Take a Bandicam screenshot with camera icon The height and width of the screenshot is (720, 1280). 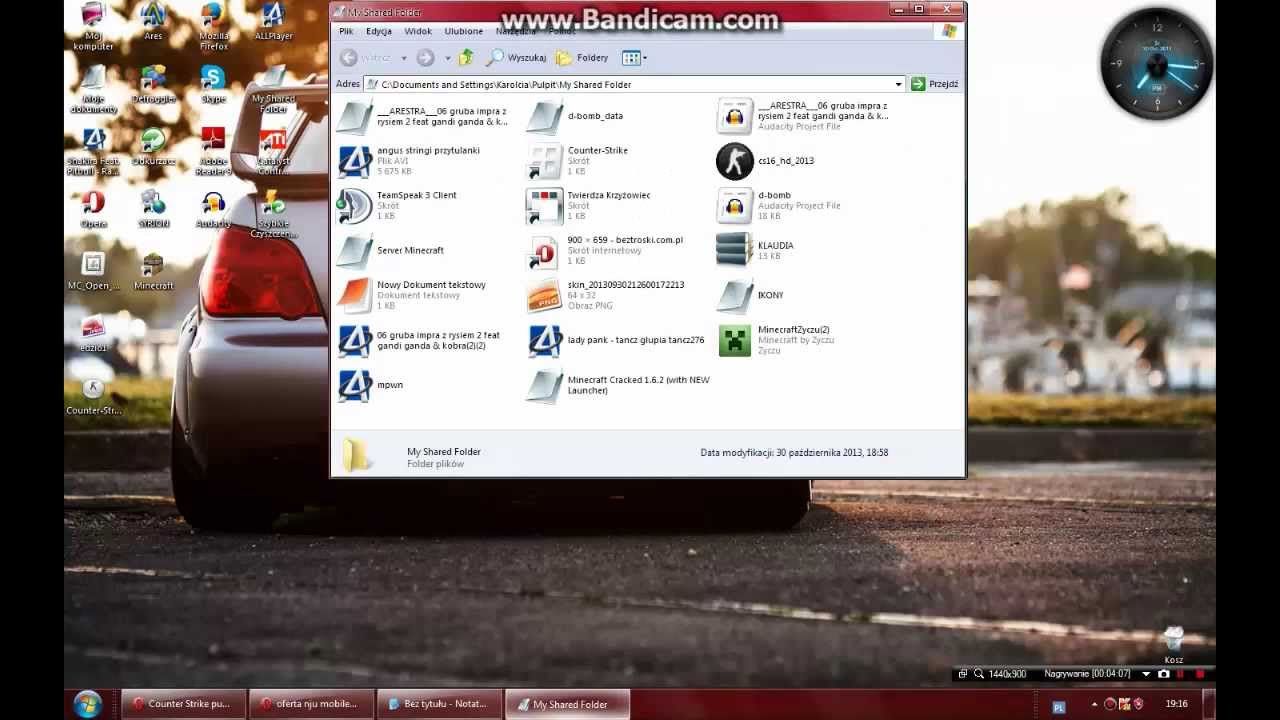pos(1163,674)
